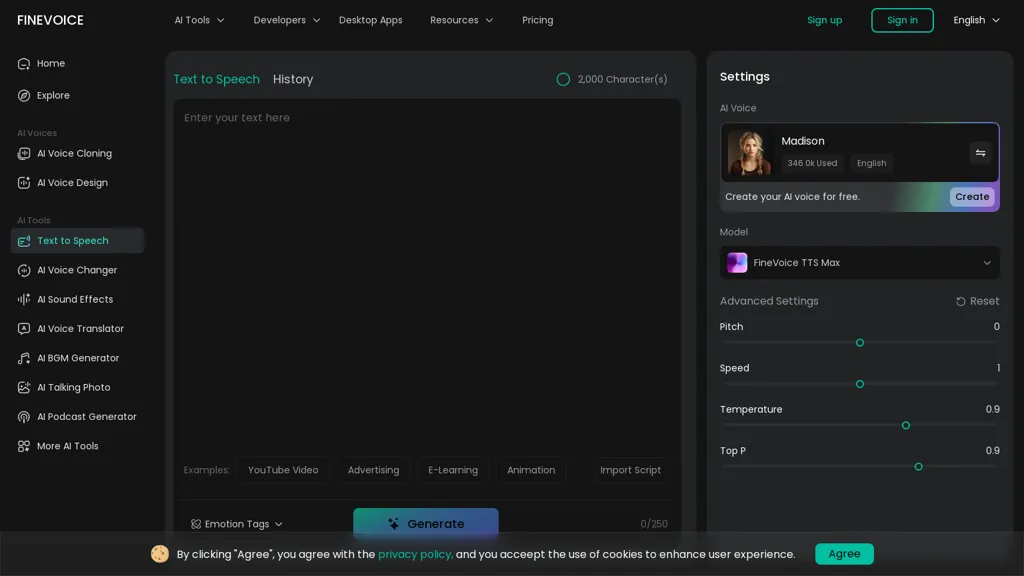Load the Advertising example
The image size is (1024, 576).
(373, 470)
